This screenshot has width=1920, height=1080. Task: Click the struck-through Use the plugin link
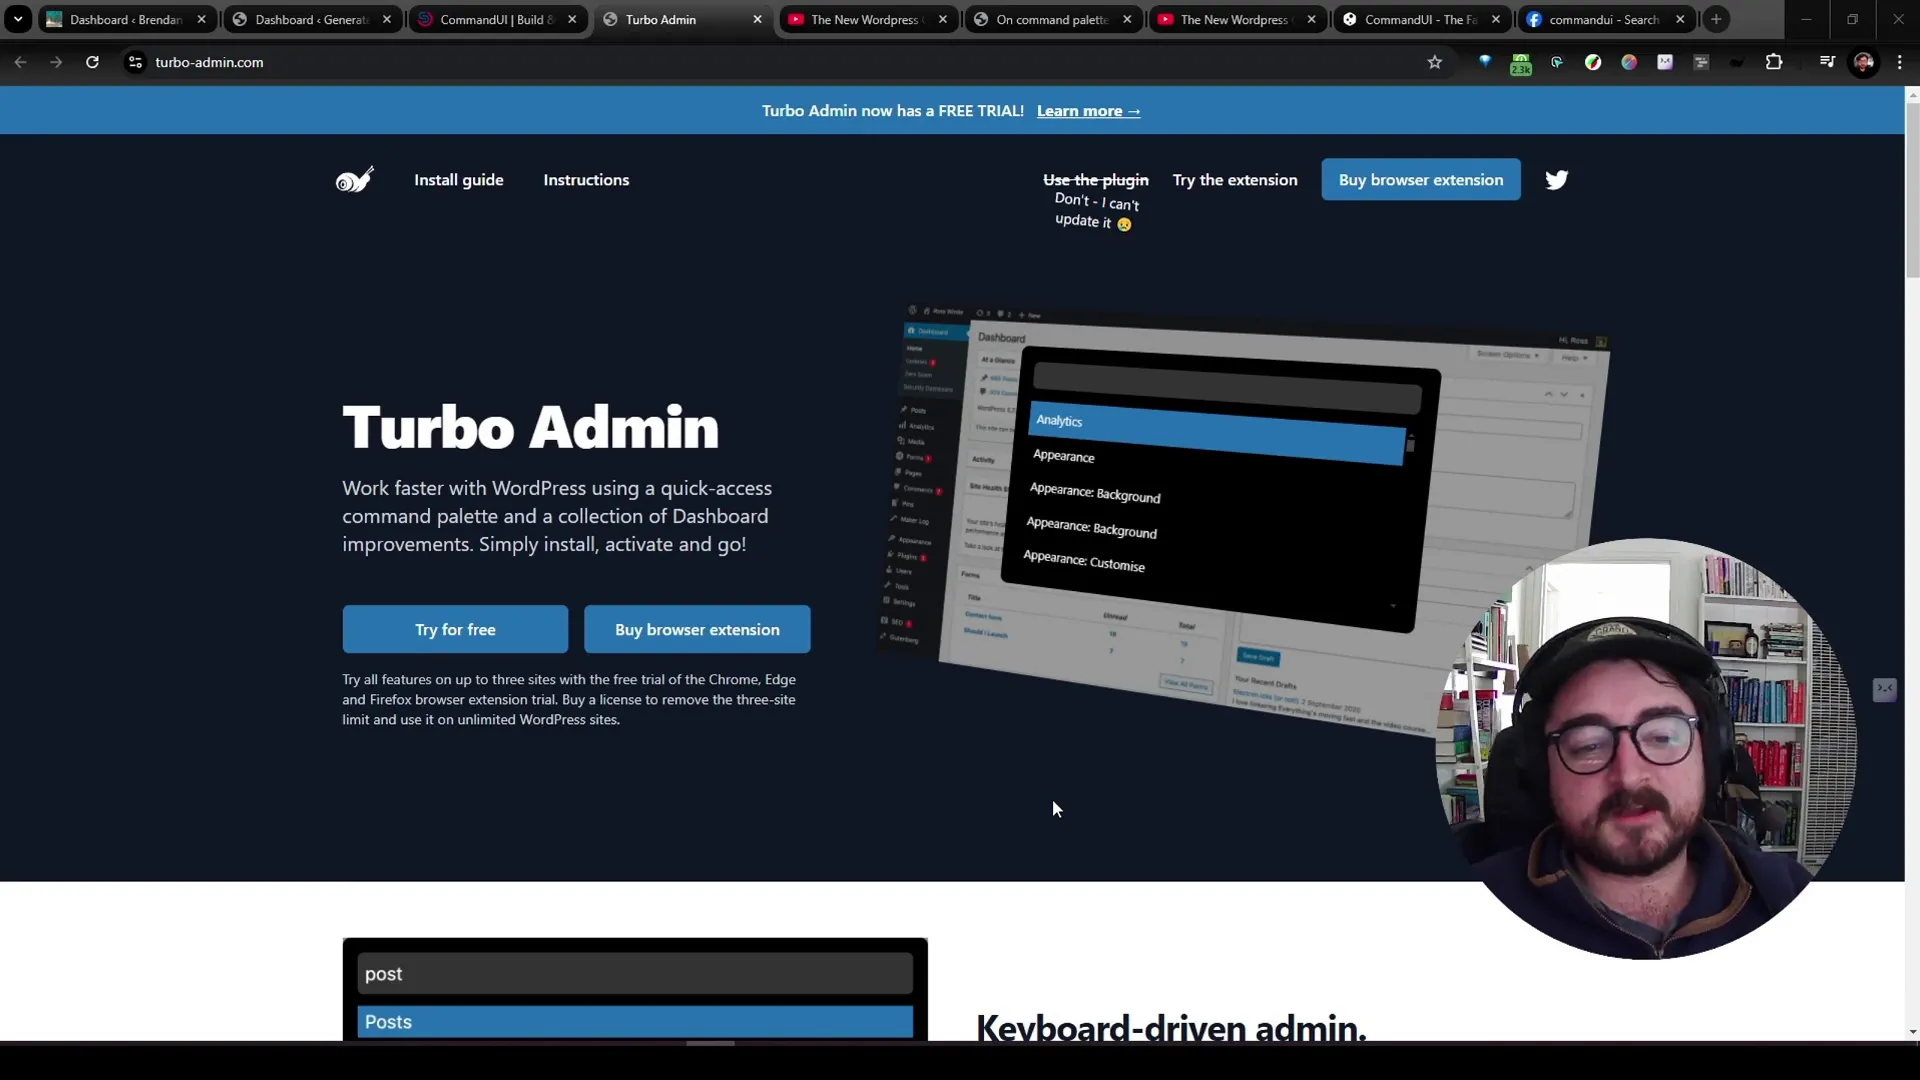pyautogui.click(x=1096, y=180)
